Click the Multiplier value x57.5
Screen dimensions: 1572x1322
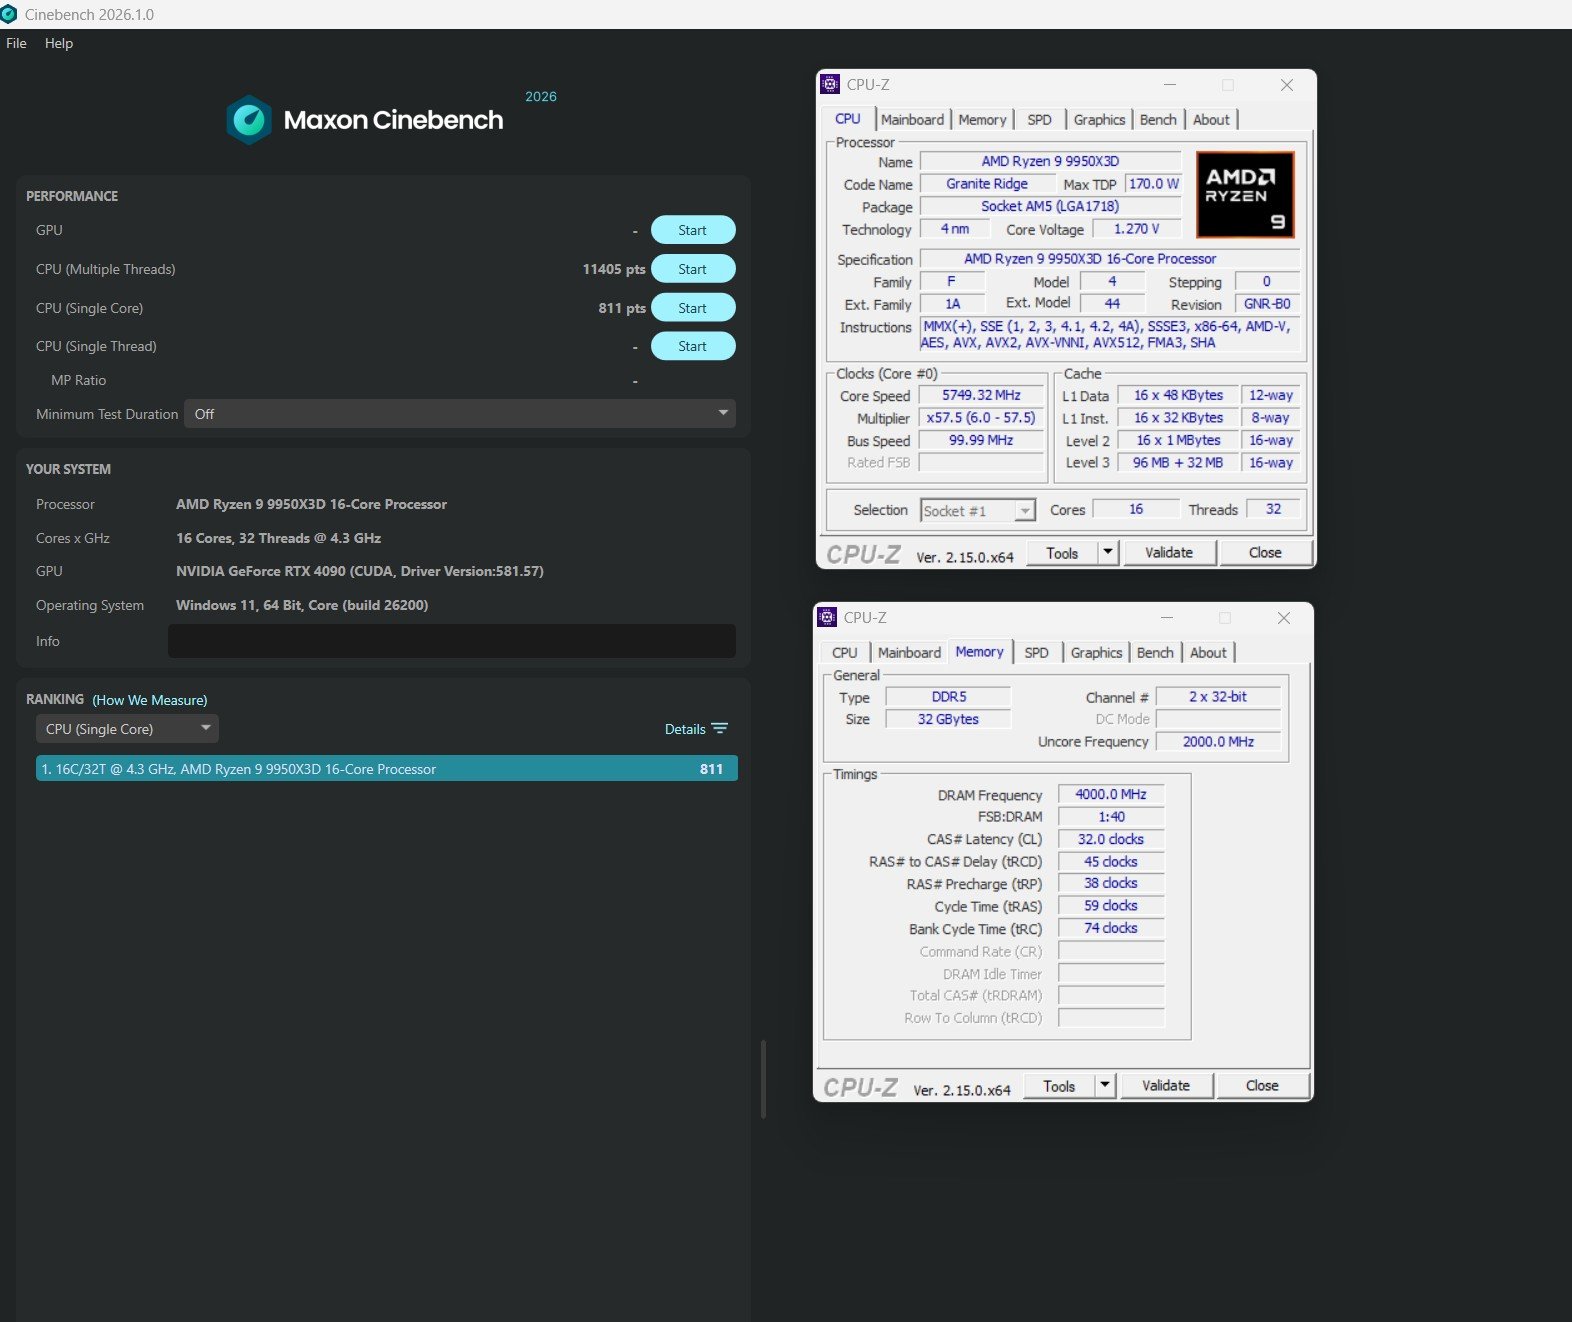(981, 418)
